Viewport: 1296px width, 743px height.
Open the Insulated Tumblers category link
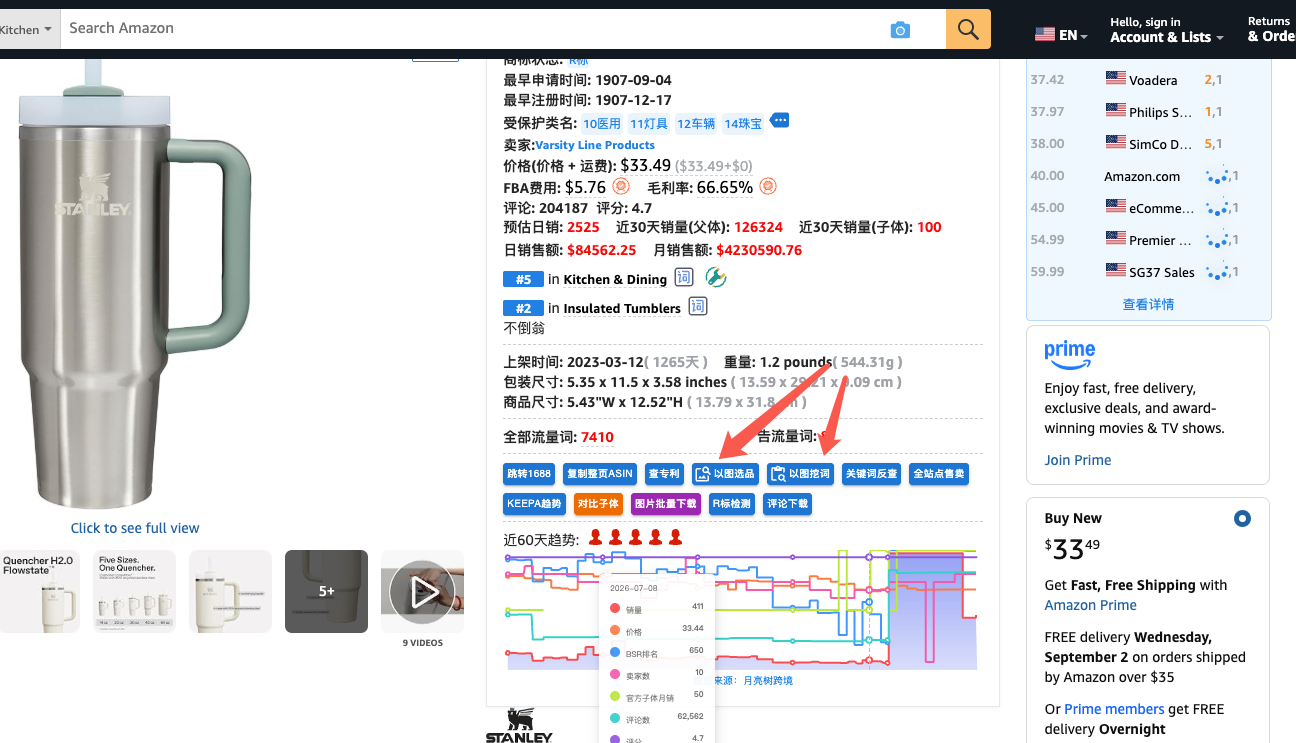coord(622,308)
